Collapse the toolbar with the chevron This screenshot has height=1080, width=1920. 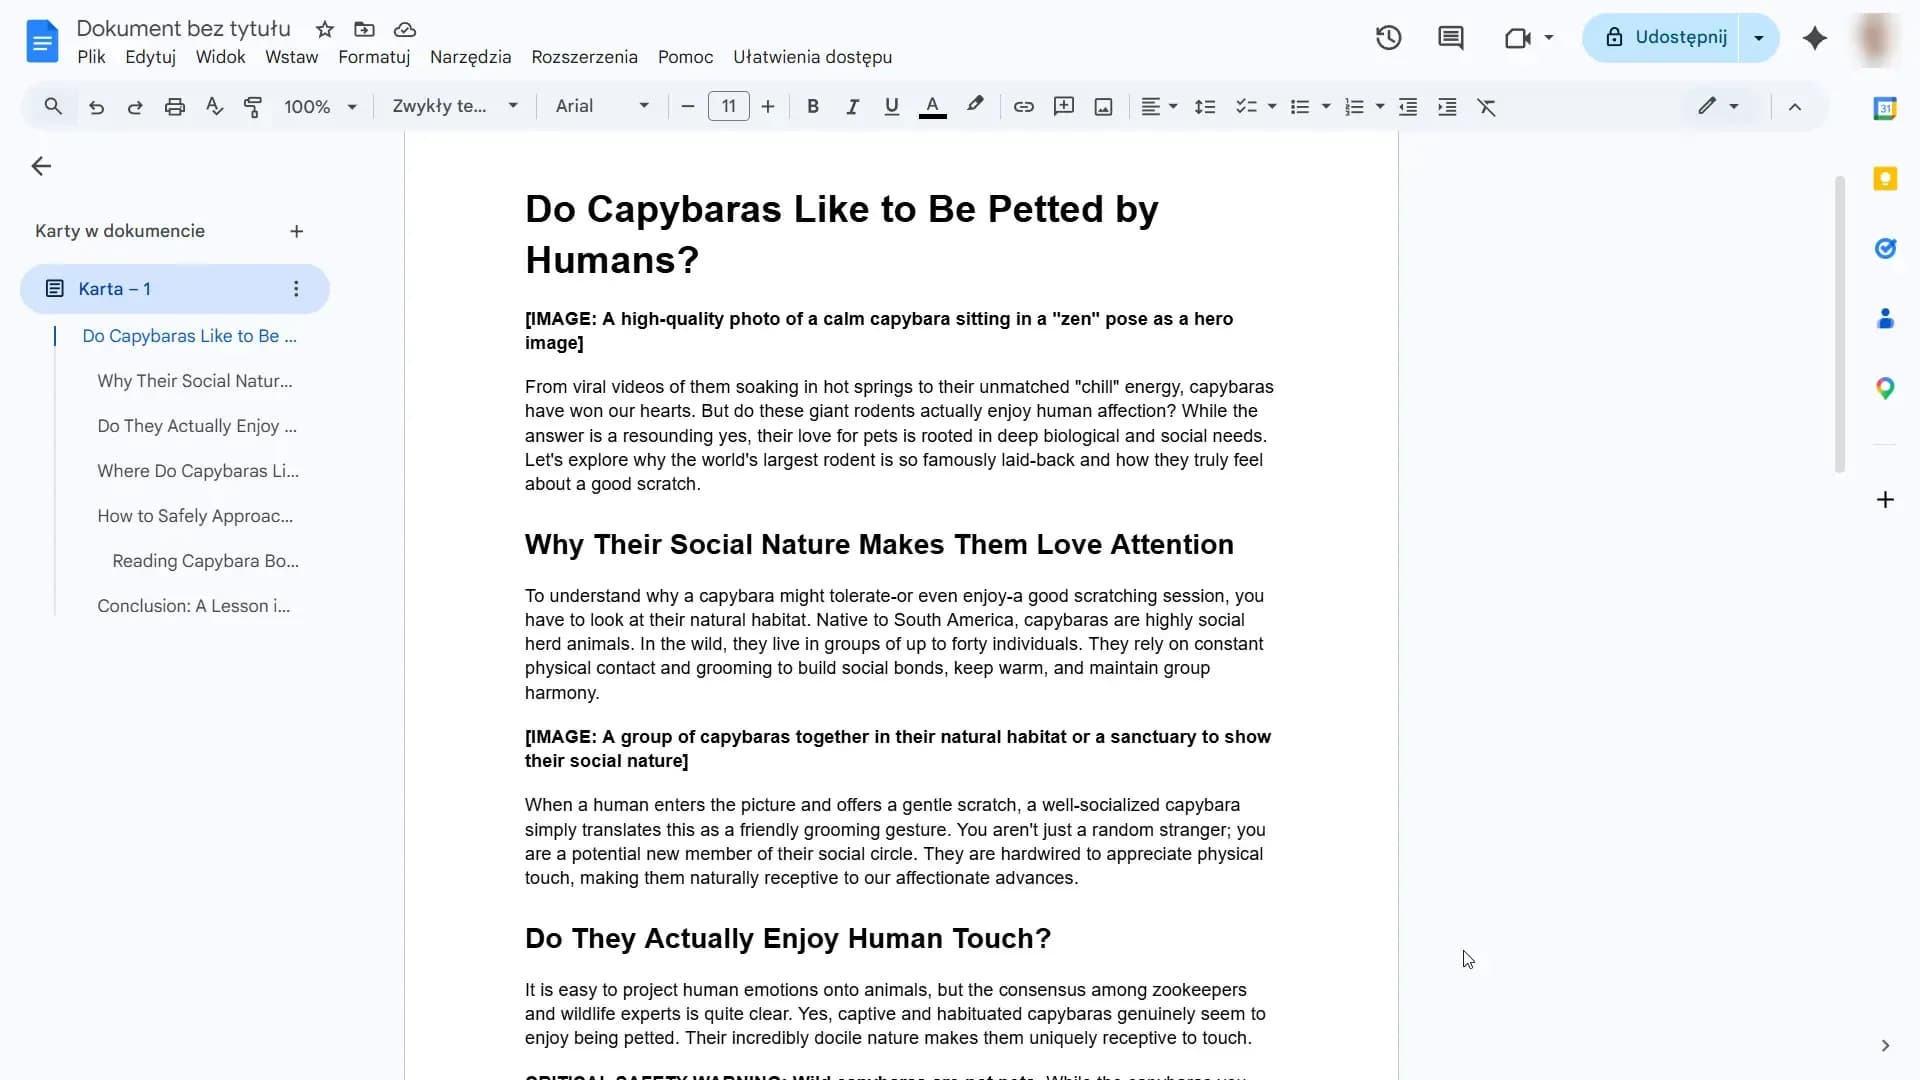point(1795,106)
